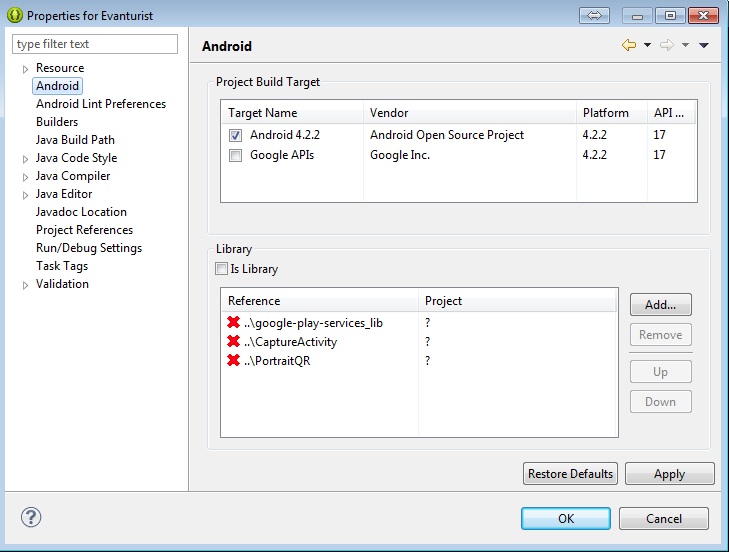The image size is (729, 552).
Task: Click the Up button
Action: coord(661,372)
